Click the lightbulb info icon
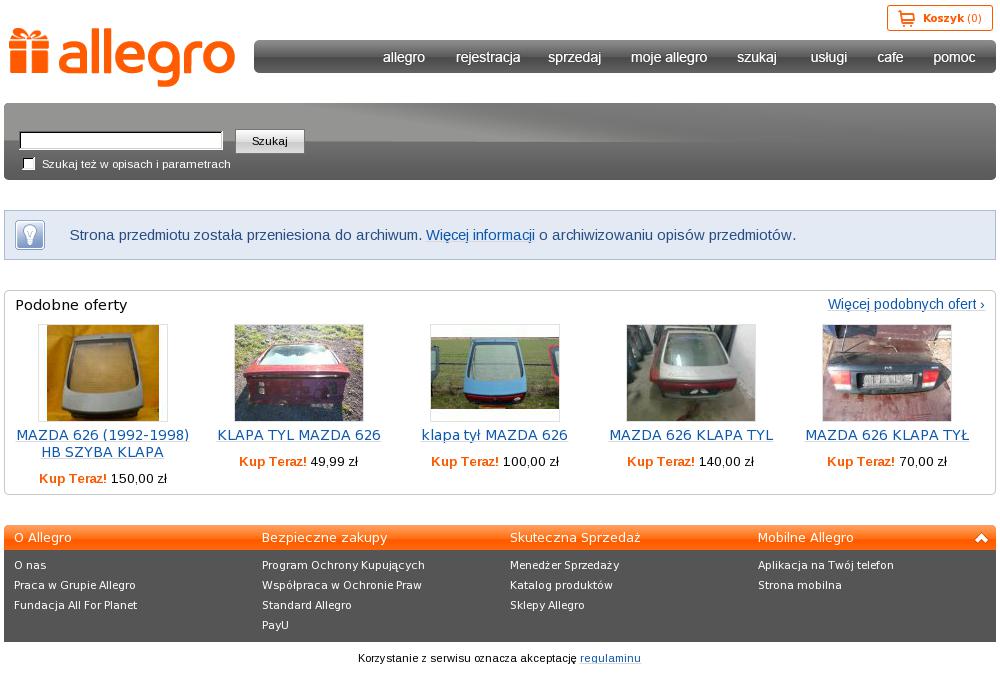The height and width of the screenshot is (678, 1000). [30, 235]
